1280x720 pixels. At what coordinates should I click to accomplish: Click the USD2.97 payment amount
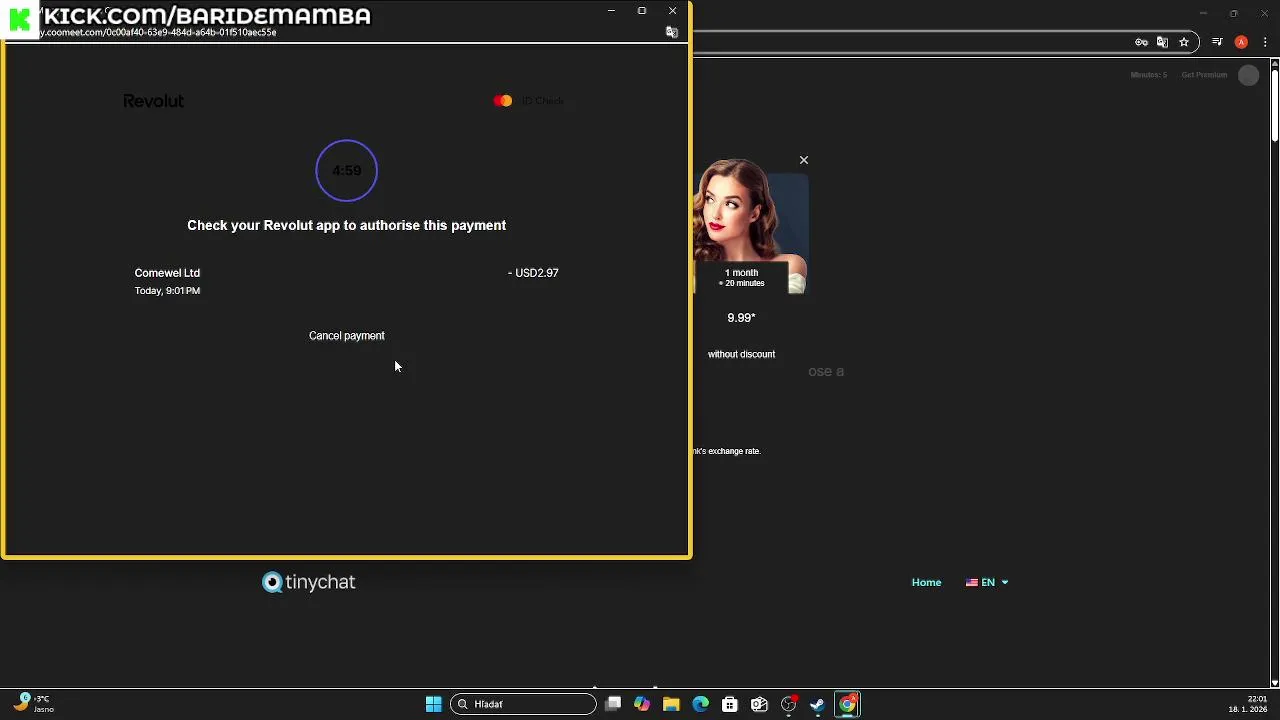point(533,273)
